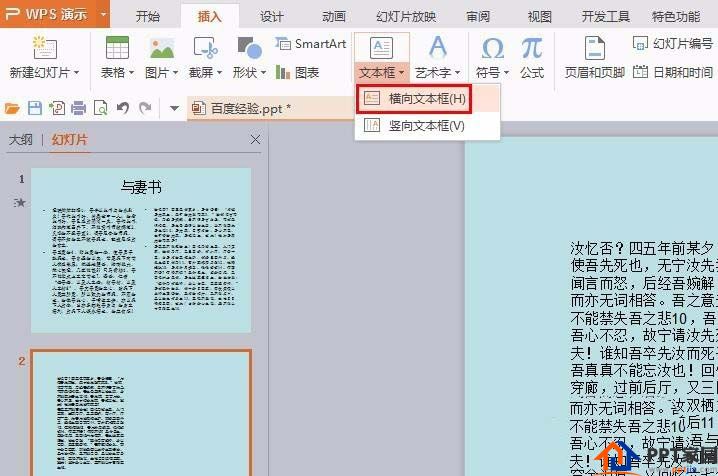718x476 pixels.
Task: Insert SmartArt graphic
Action: [310, 44]
